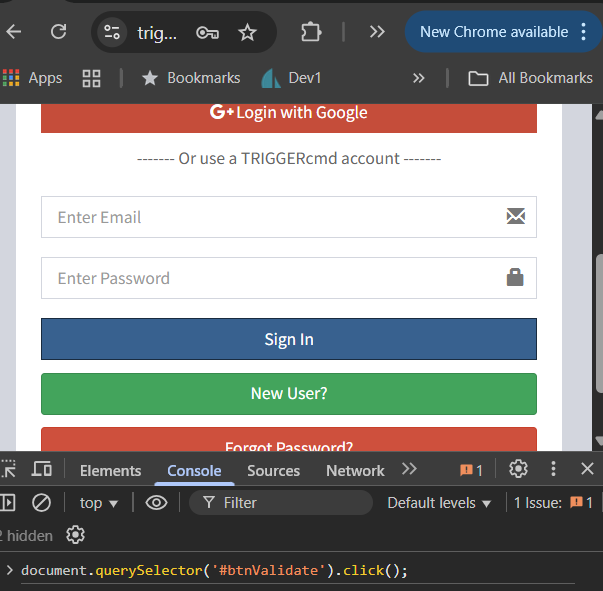Switch to the Elements tab
The height and width of the screenshot is (591, 603).
[x=110, y=471]
